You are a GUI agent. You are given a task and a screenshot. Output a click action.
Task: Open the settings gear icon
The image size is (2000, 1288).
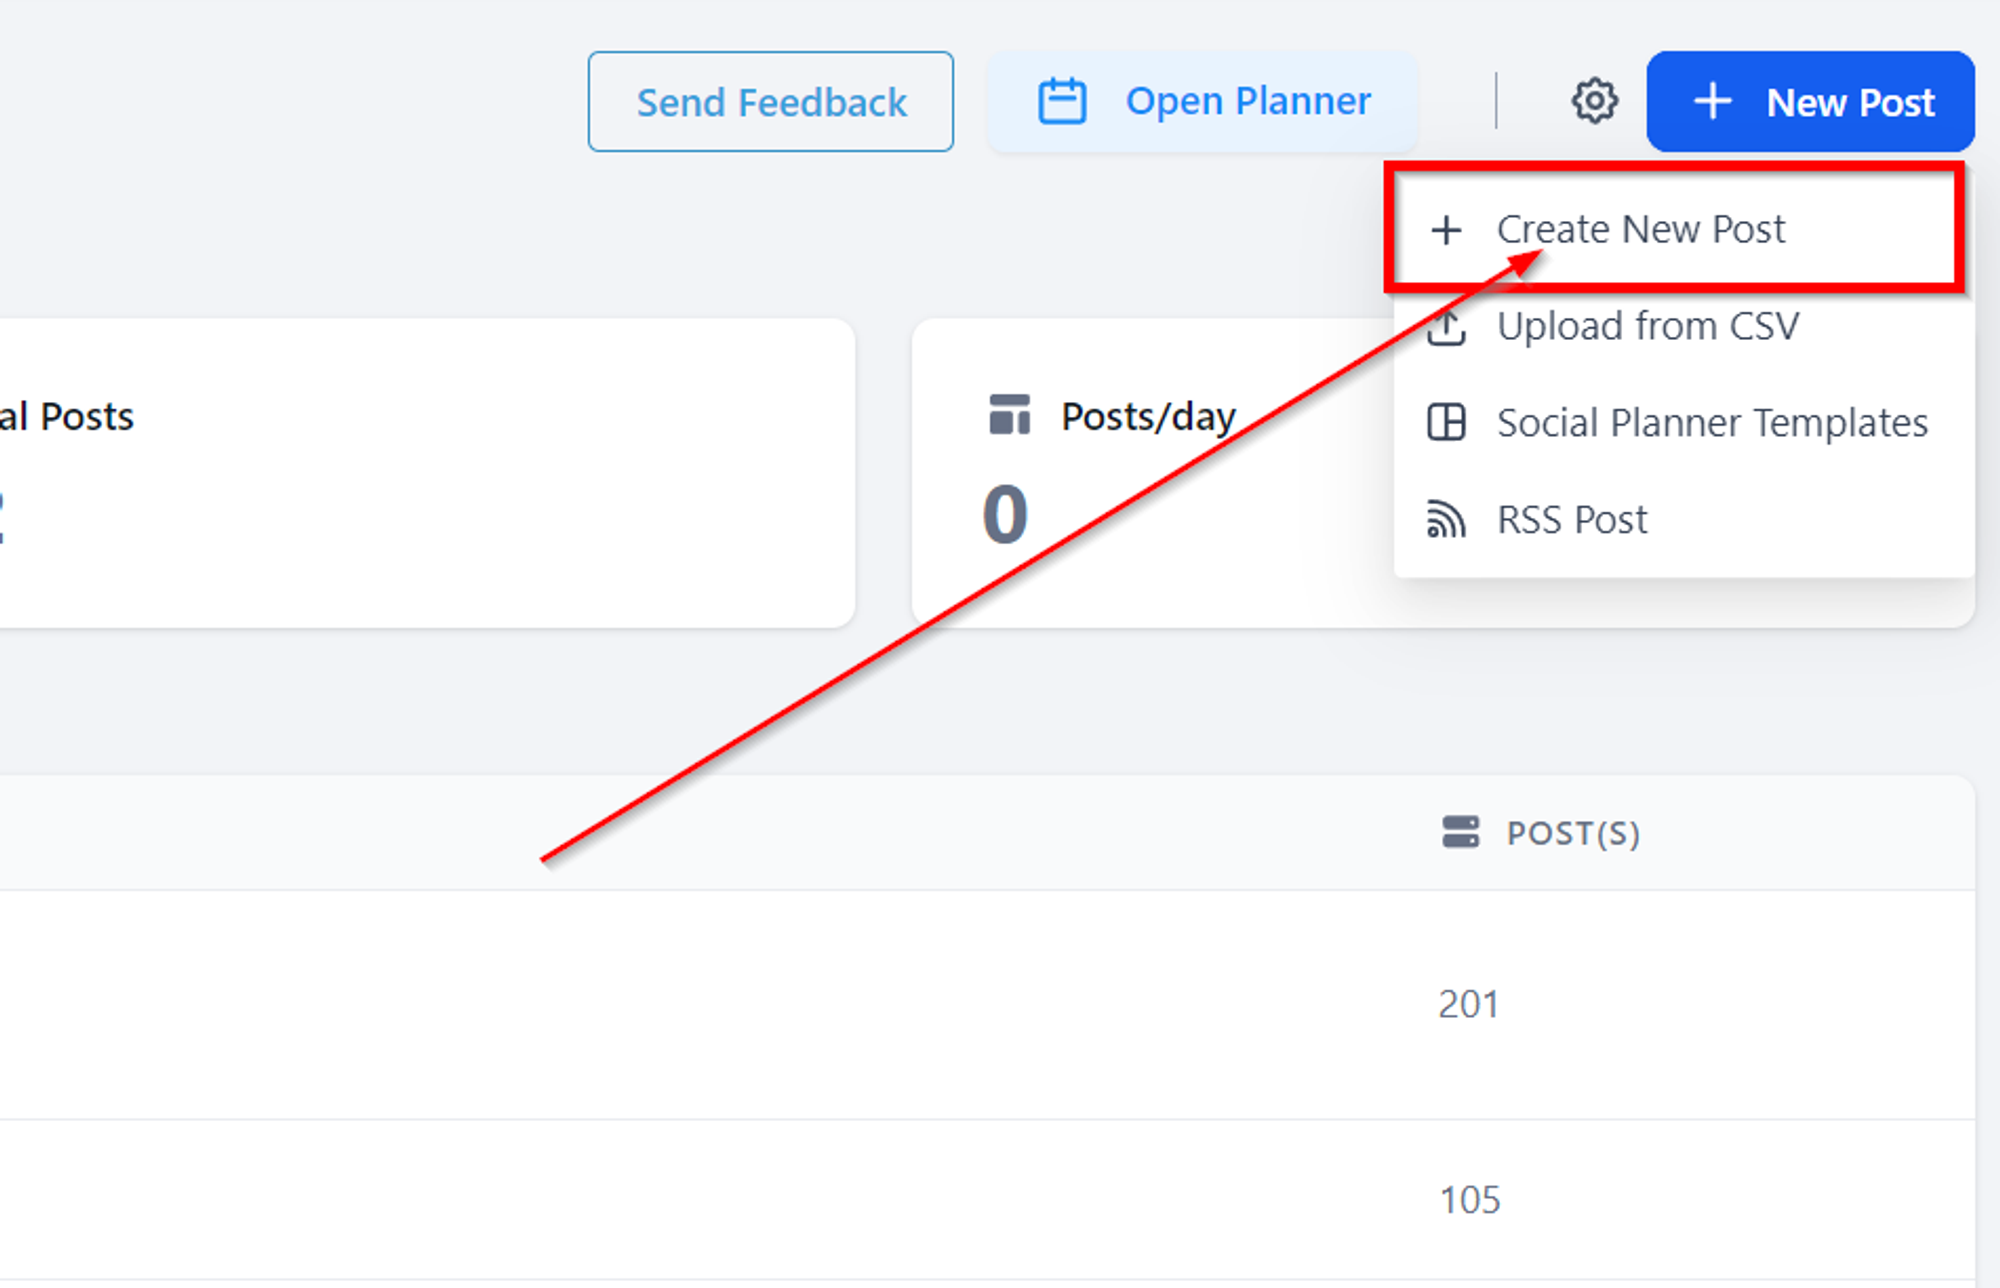click(x=1594, y=101)
